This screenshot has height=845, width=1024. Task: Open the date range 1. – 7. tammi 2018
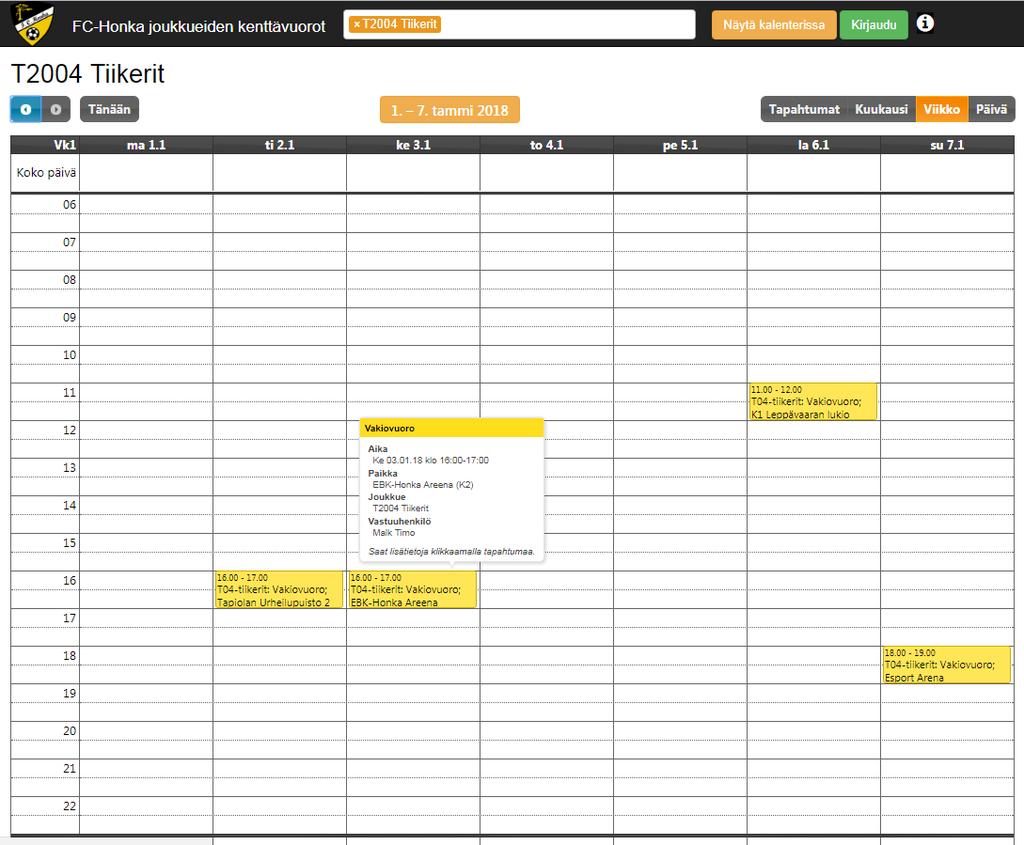coord(449,110)
